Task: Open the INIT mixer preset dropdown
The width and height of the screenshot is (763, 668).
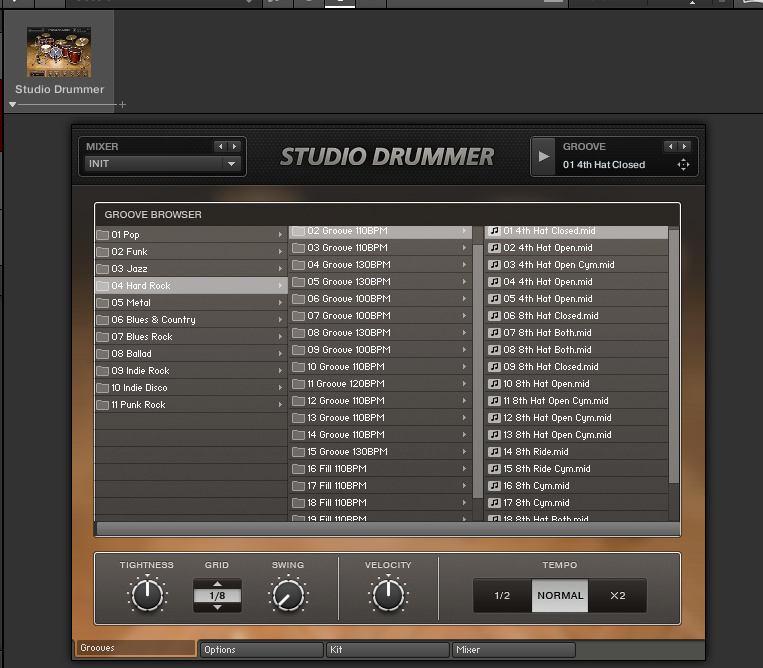Action: 162,164
